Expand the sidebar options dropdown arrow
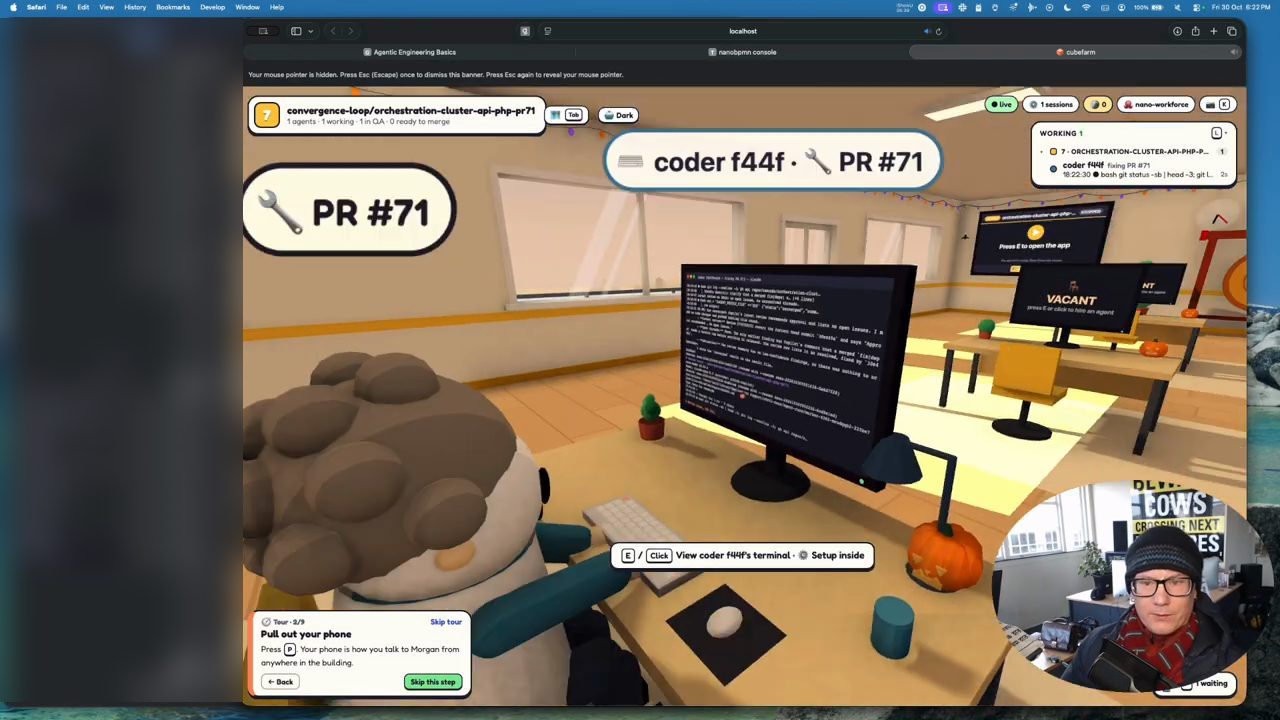1280x720 pixels. point(310,31)
